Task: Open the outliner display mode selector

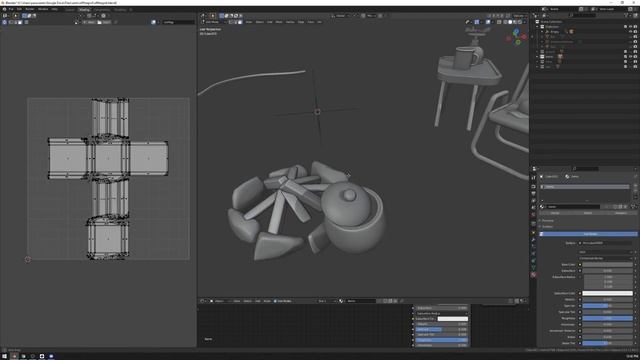Action: [x=544, y=15]
